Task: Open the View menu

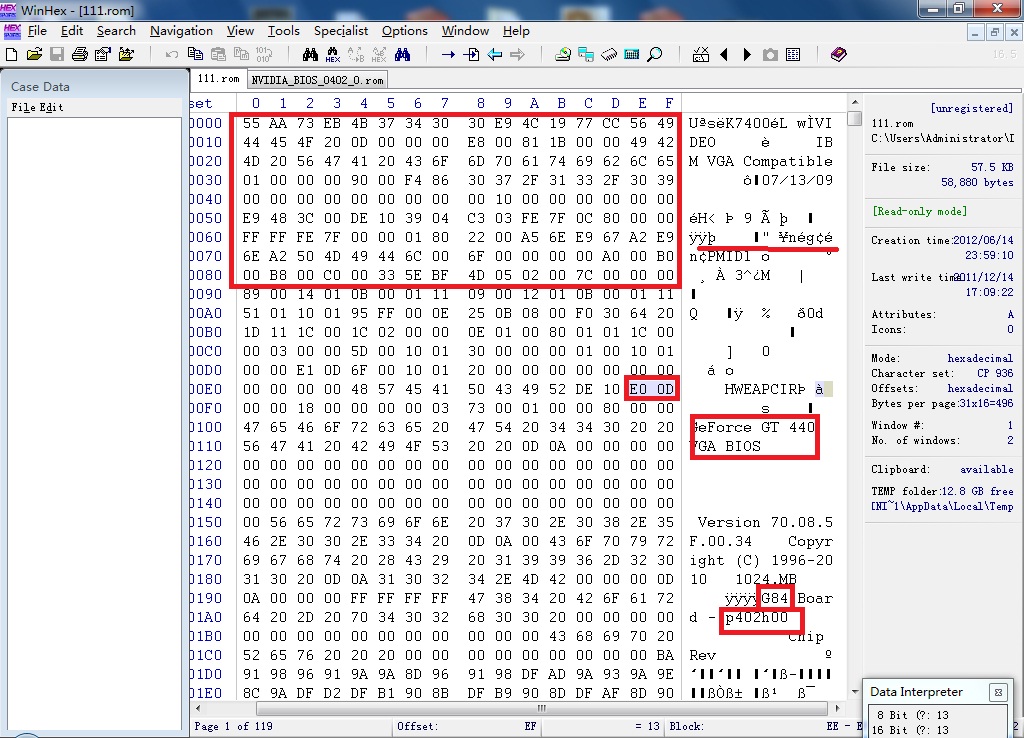Action: 240,31
